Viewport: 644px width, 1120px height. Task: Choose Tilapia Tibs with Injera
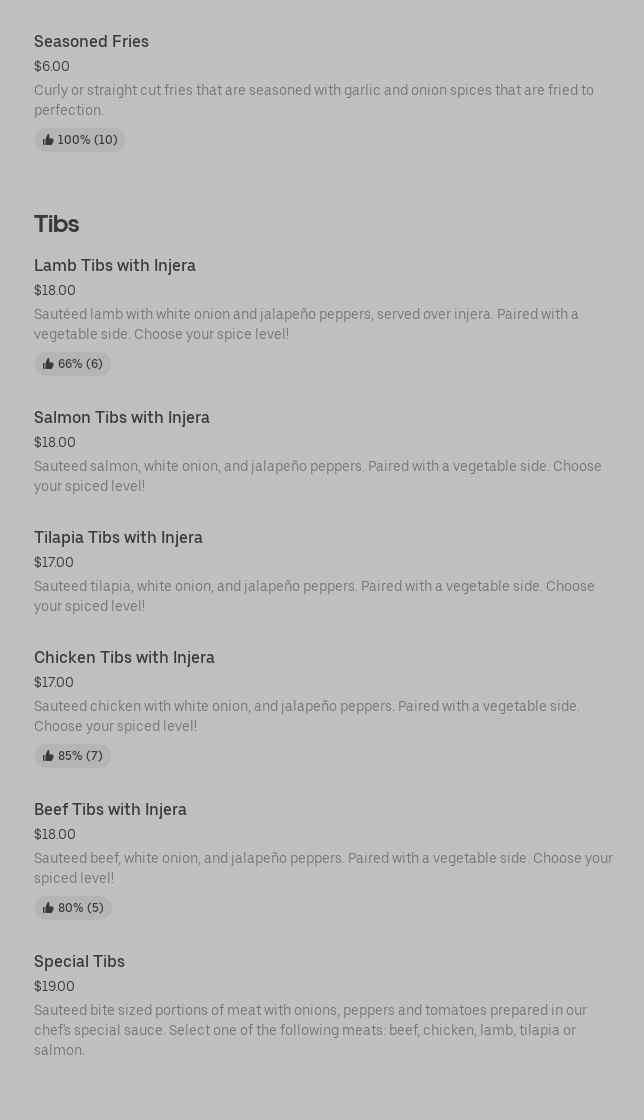118,537
